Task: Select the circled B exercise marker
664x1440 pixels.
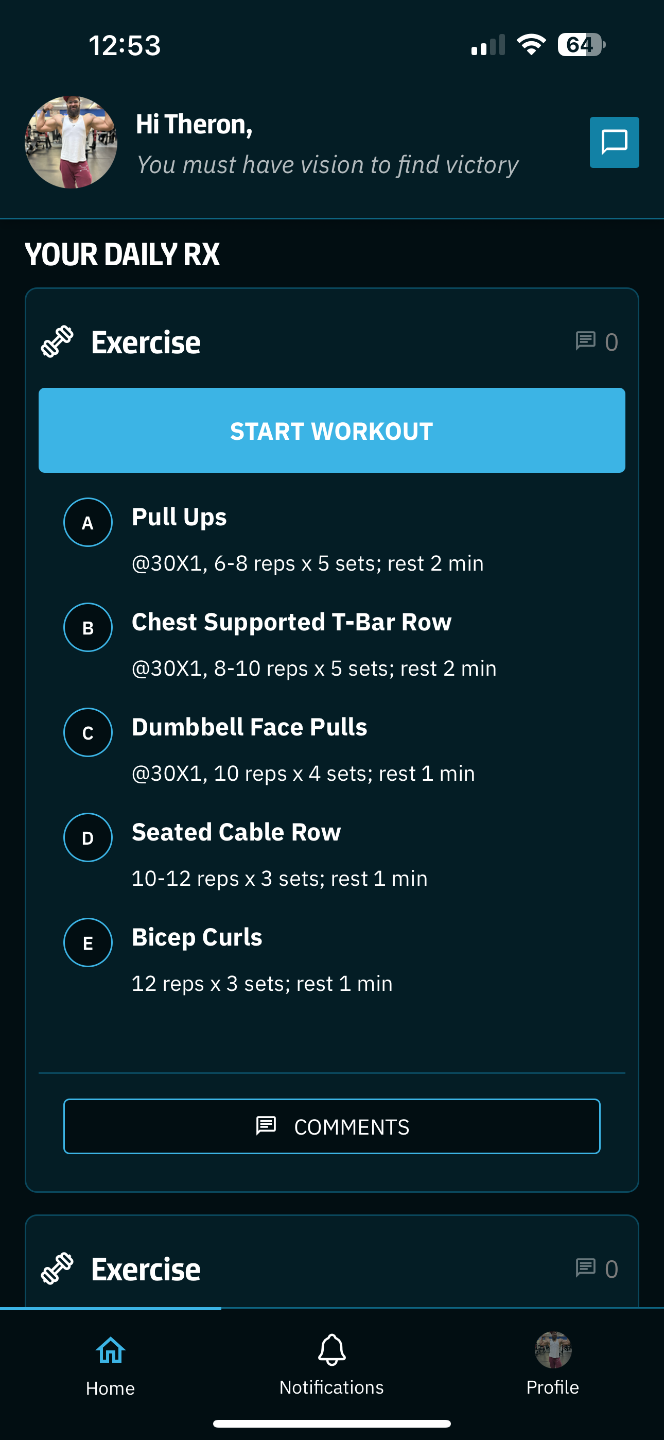Action: pyautogui.click(x=88, y=628)
